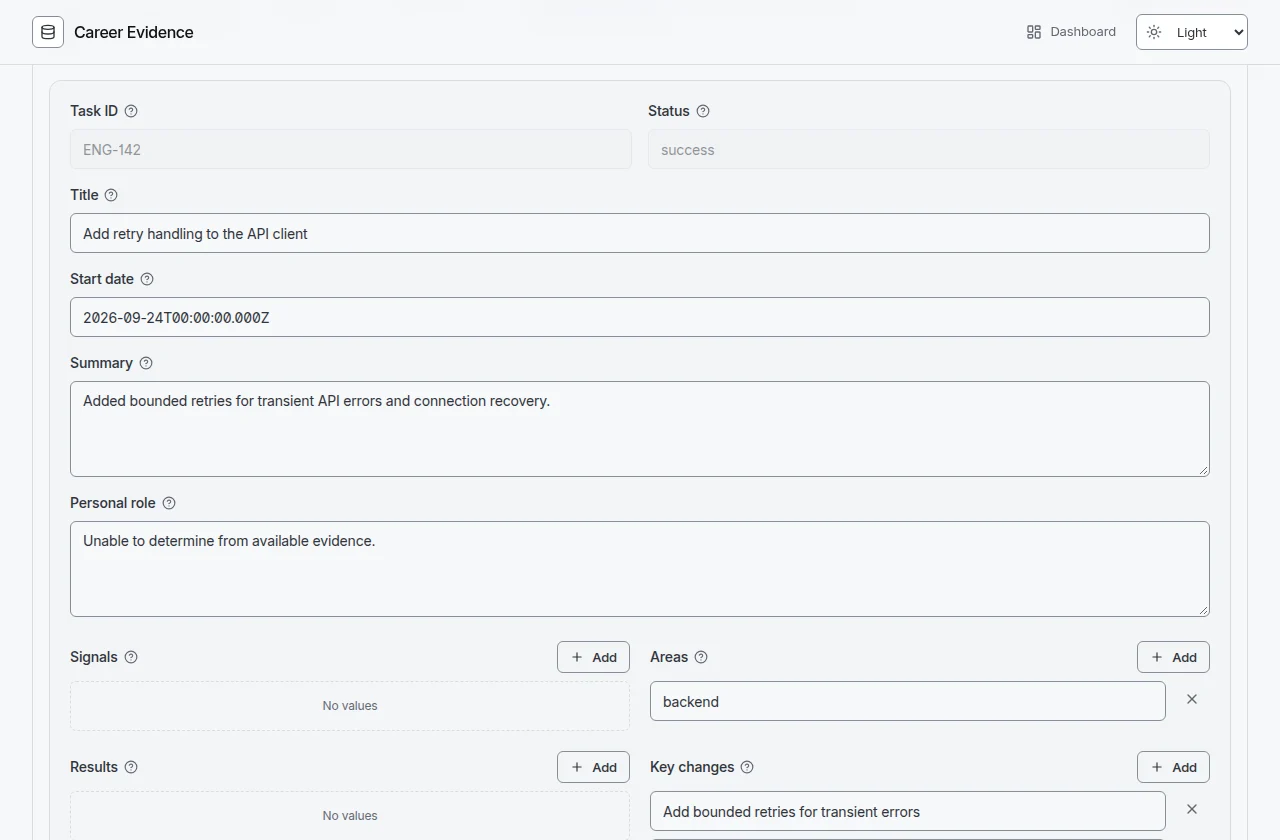Click the Title input field
The height and width of the screenshot is (840, 1280).
tap(640, 233)
